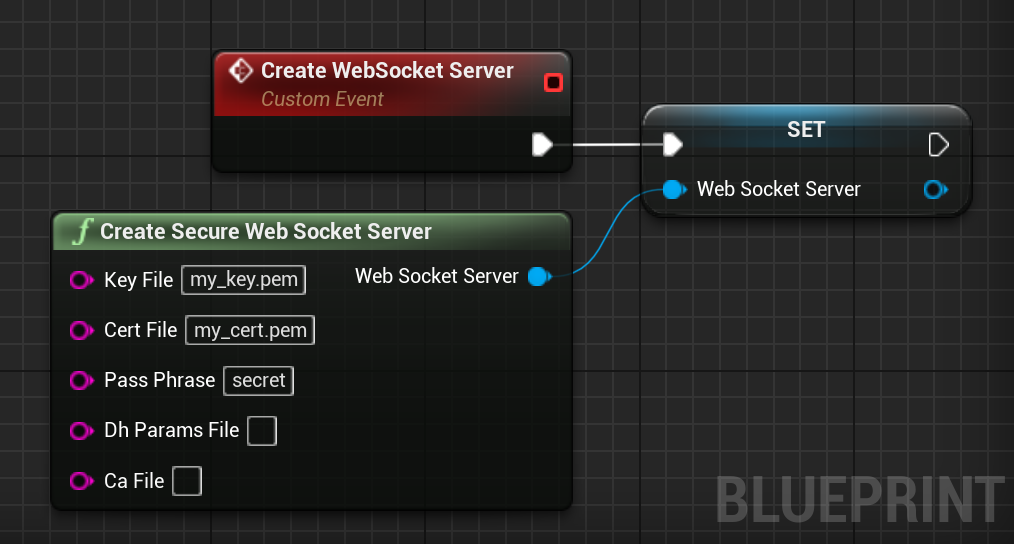Click the empty Dh Params File field
This screenshot has width=1014, height=544.
tap(262, 431)
